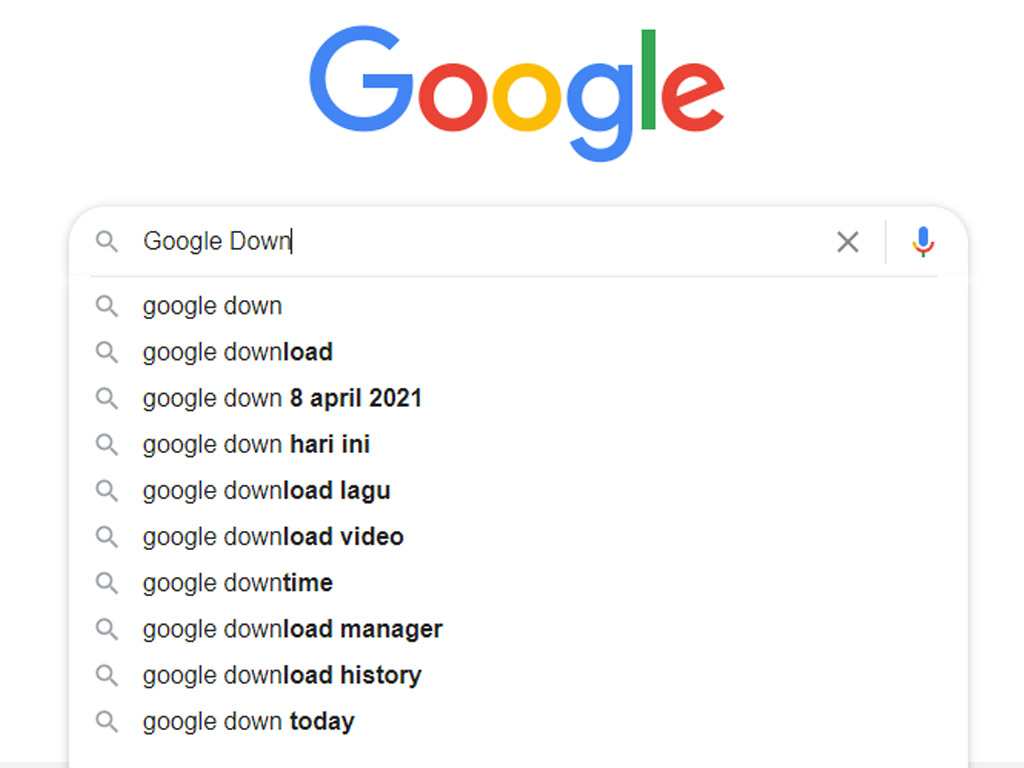The image size is (1024, 768).
Task: Click inside the "Google Down" search field
Action: click(x=500, y=242)
